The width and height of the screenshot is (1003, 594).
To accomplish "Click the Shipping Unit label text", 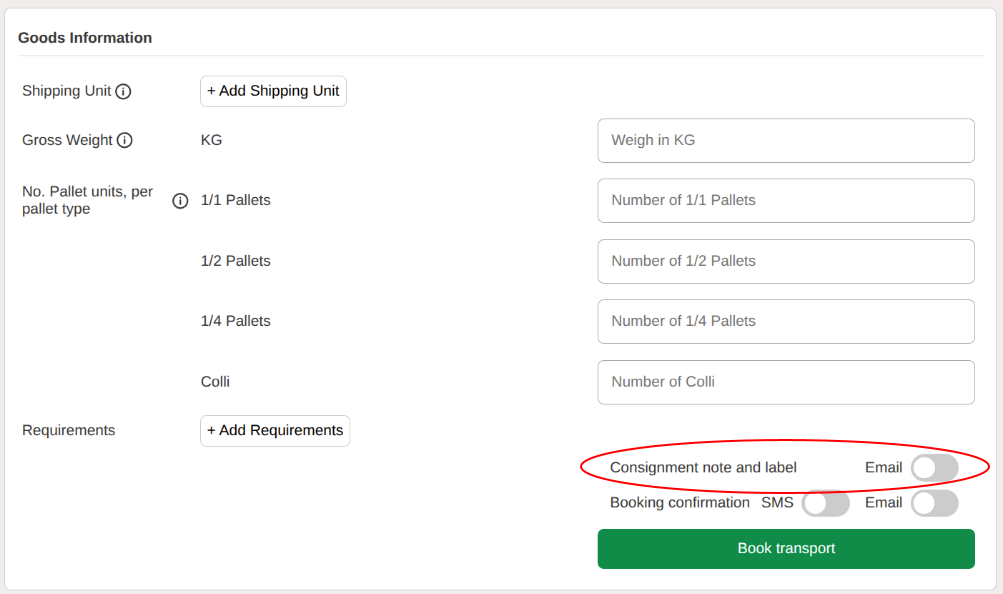I will 66,91.
